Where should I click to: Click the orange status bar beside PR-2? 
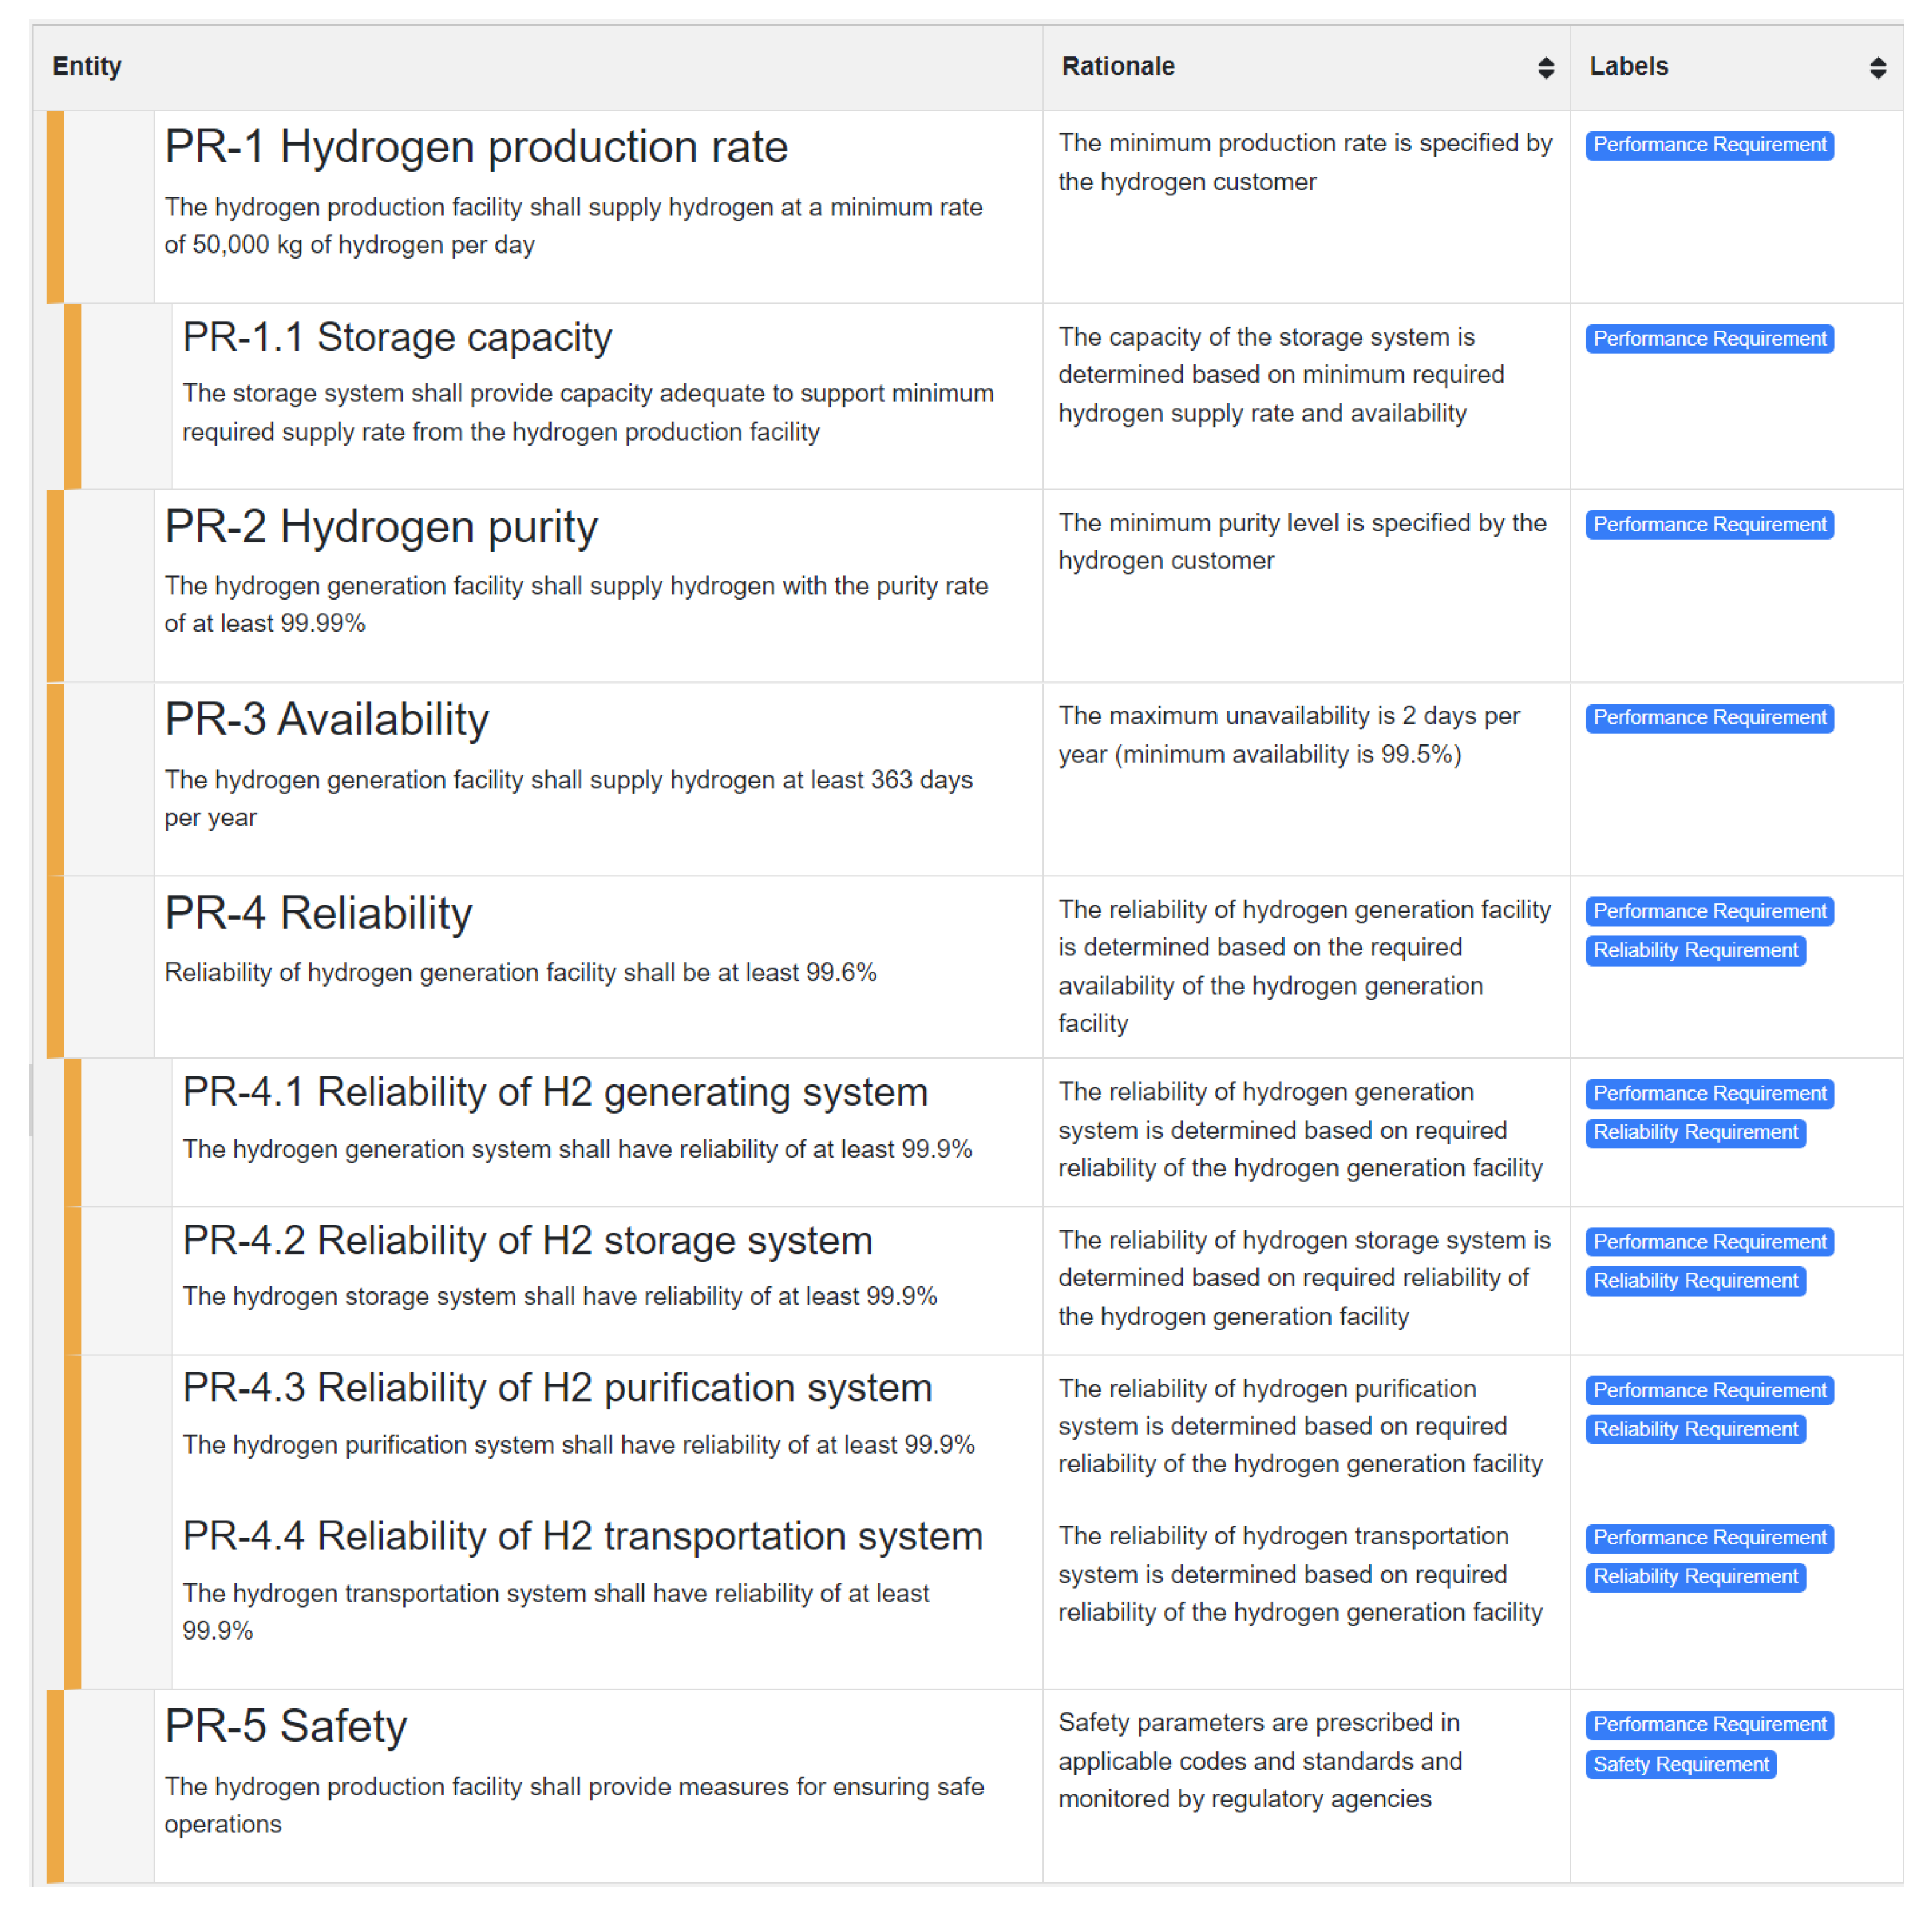pyautogui.click(x=56, y=585)
